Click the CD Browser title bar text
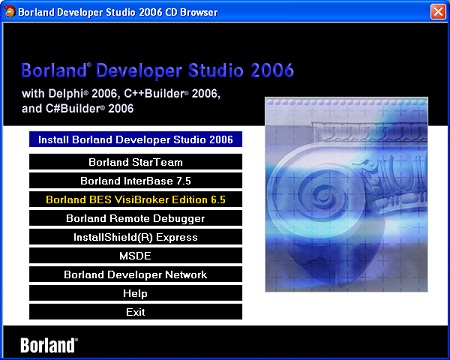This screenshot has height=360, width=450. (x=118, y=12)
